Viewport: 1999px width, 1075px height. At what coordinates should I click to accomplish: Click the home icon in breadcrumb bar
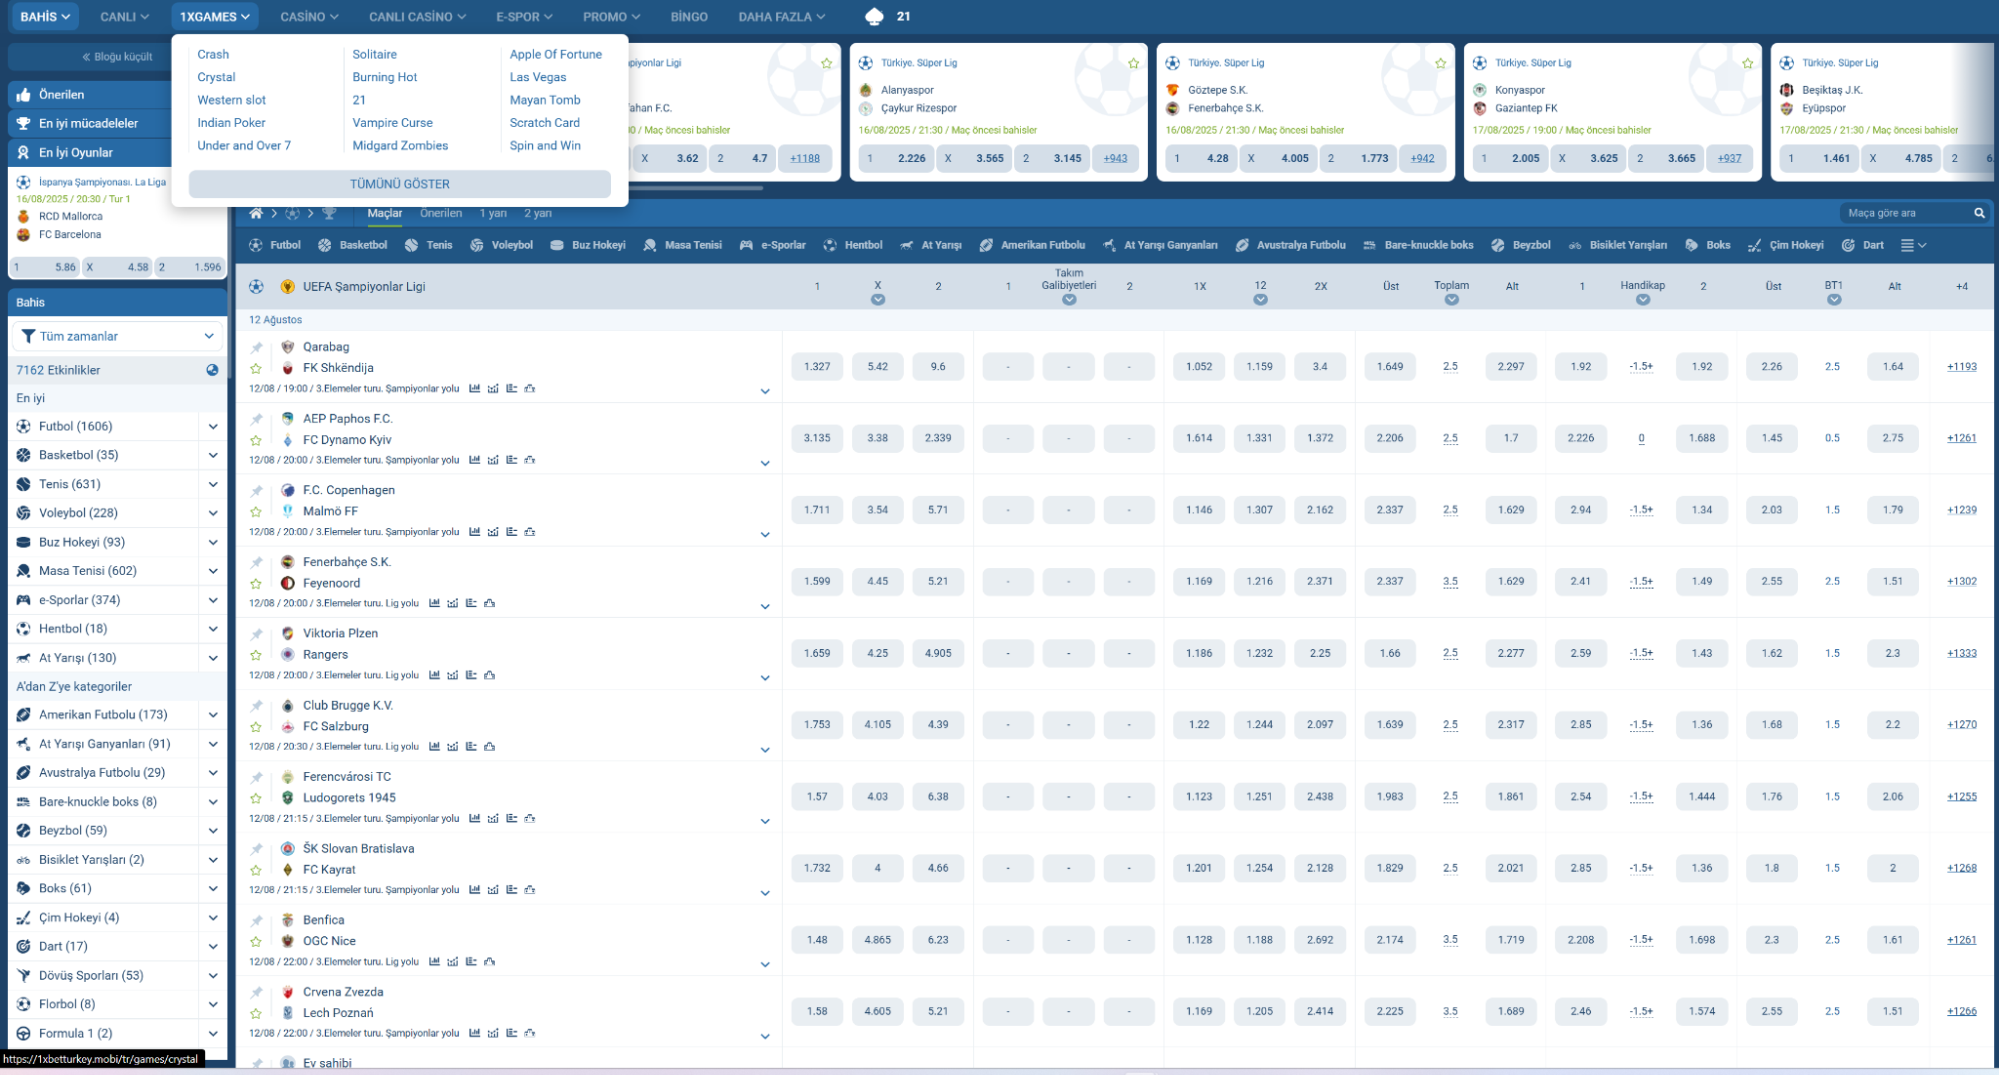(x=256, y=213)
